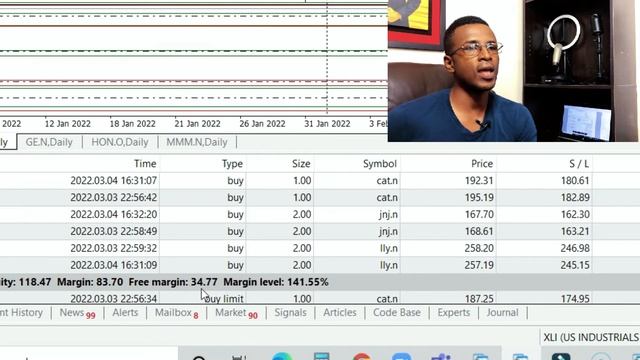Click the stop loss value 246.98
The image size is (640, 360).
point(575,248)
